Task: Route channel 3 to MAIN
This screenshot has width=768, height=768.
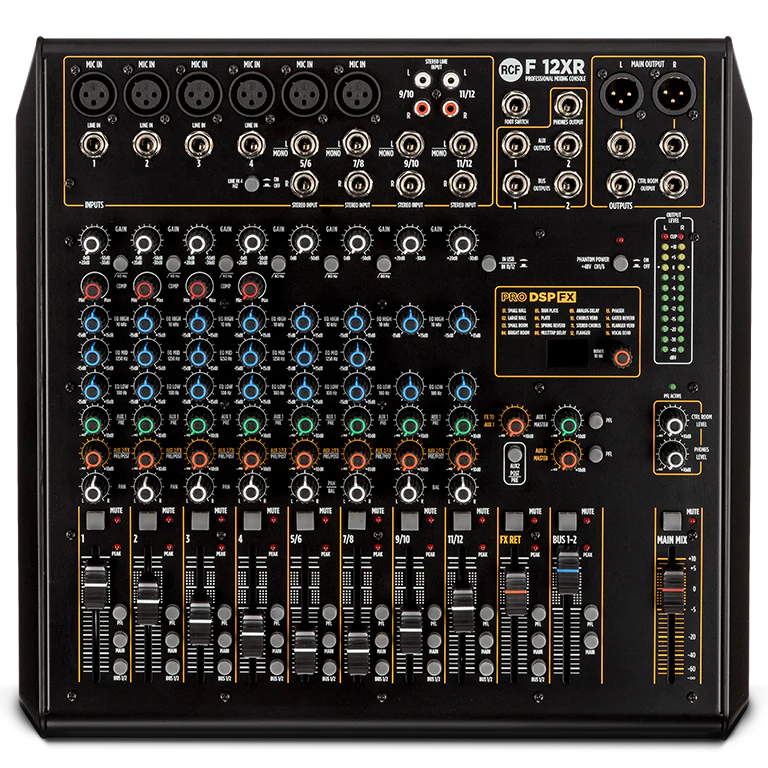Action: [225, 640]
